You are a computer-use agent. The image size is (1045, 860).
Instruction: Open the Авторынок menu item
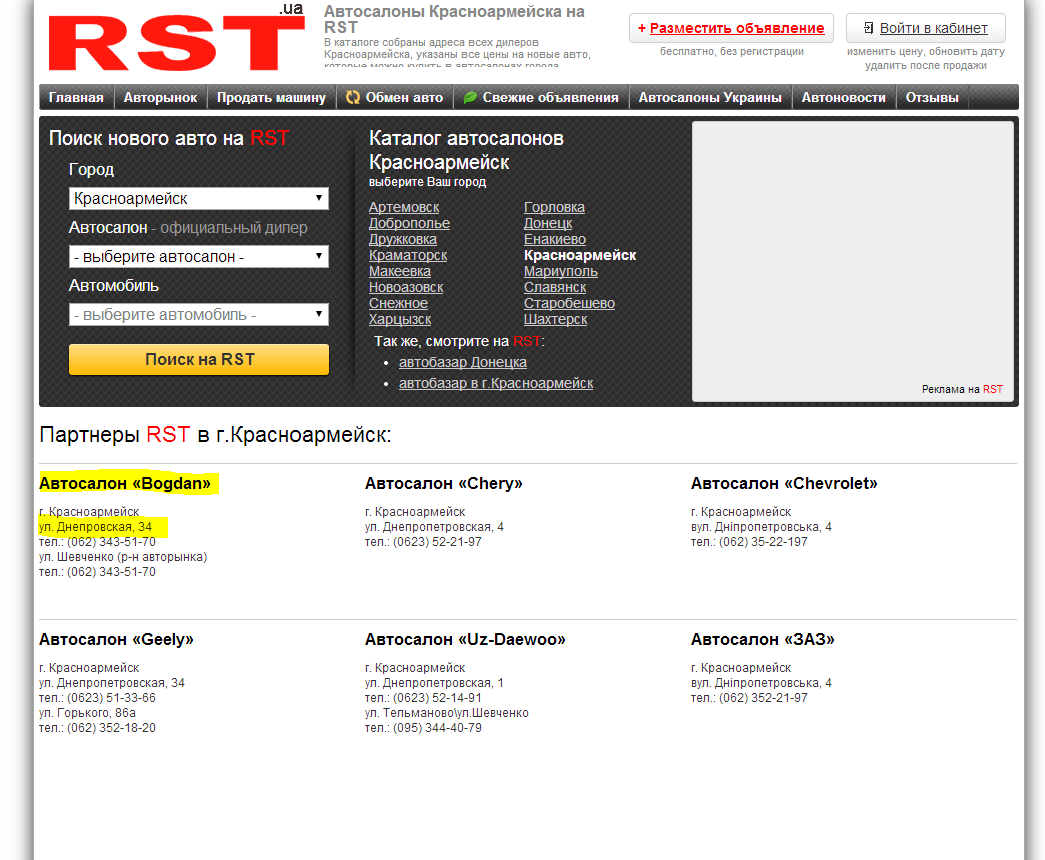click(x=161, y=97)
